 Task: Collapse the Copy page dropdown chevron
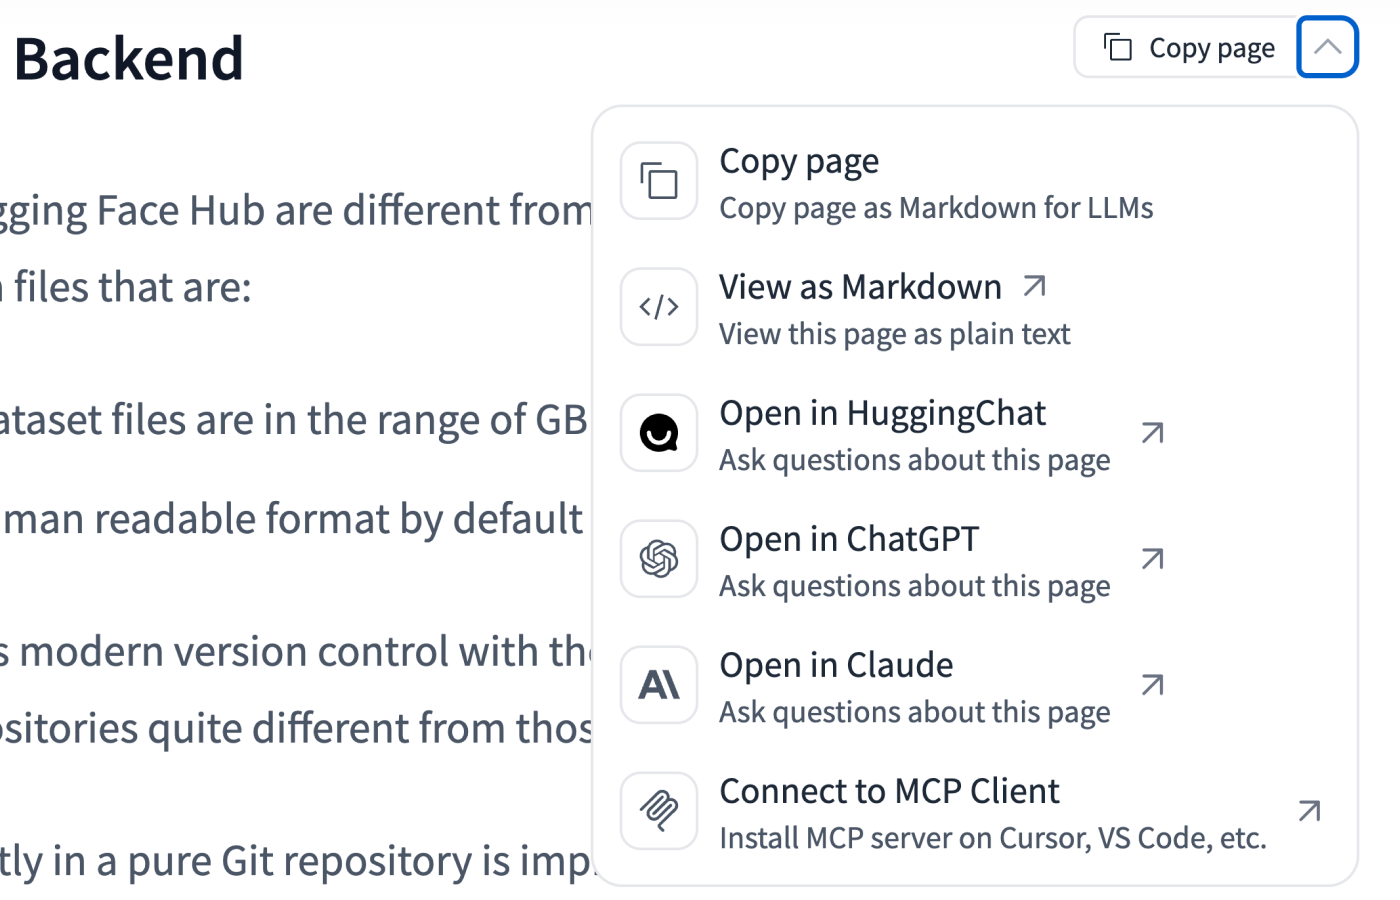tap(1327, 47)
